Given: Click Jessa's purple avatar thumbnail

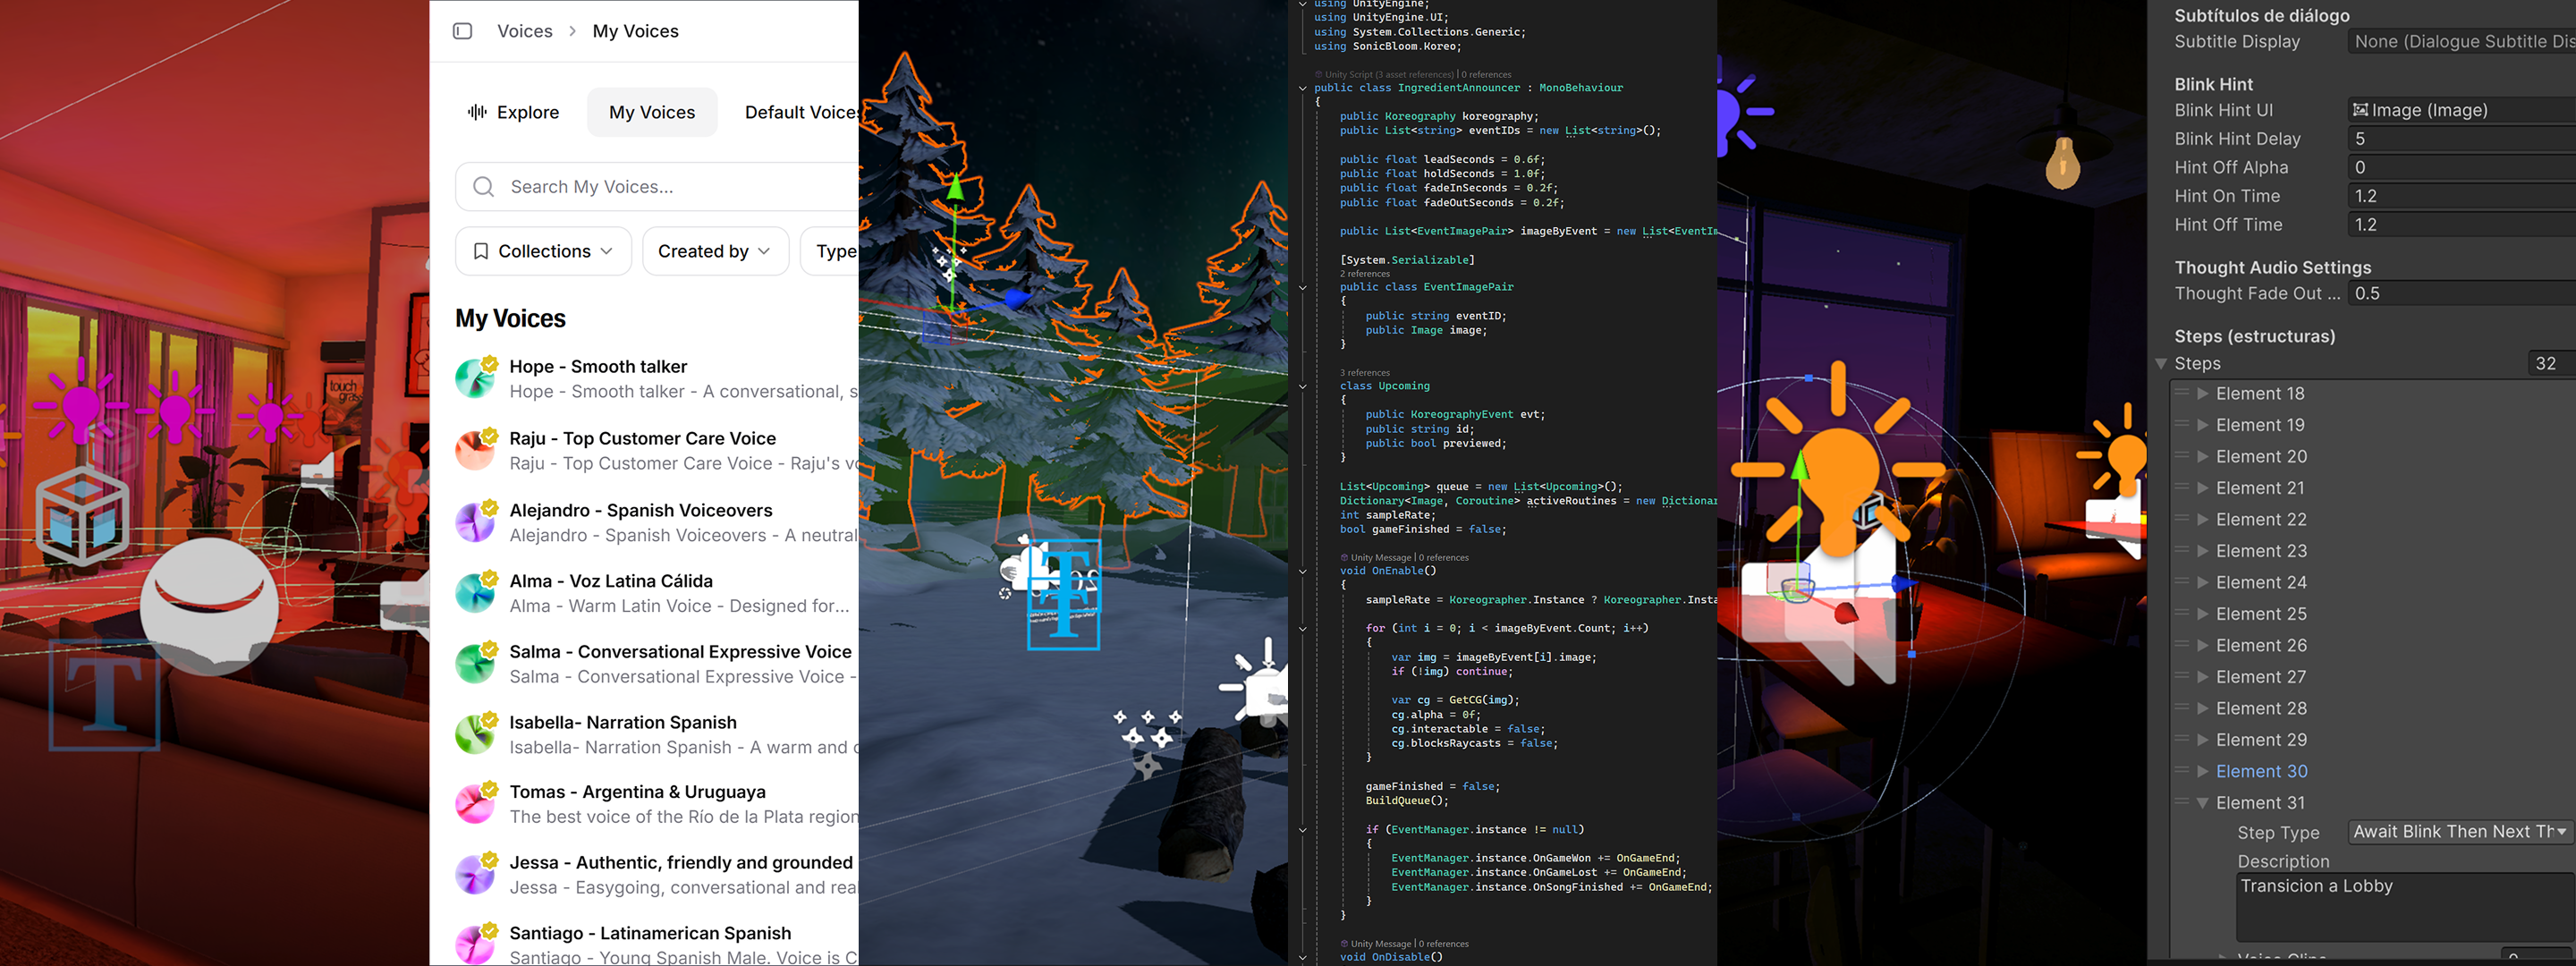Looking at the screenshot, I should [475, 875].
